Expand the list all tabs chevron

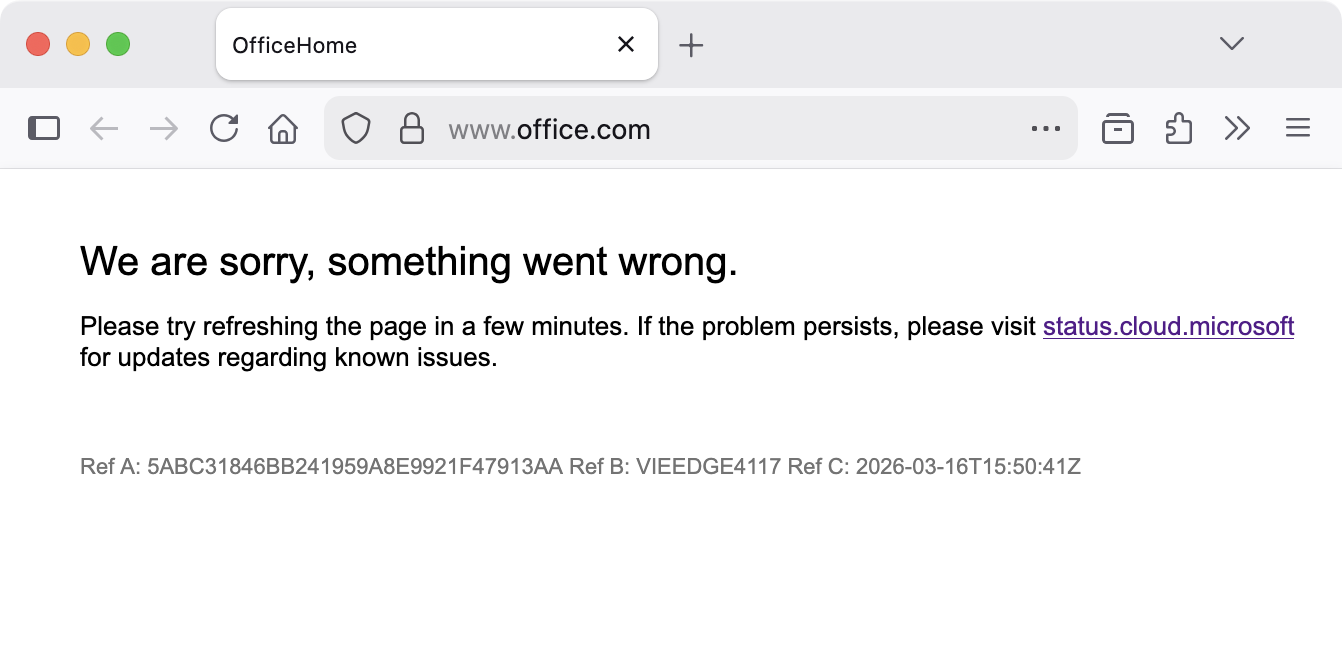pos(1230,44)
